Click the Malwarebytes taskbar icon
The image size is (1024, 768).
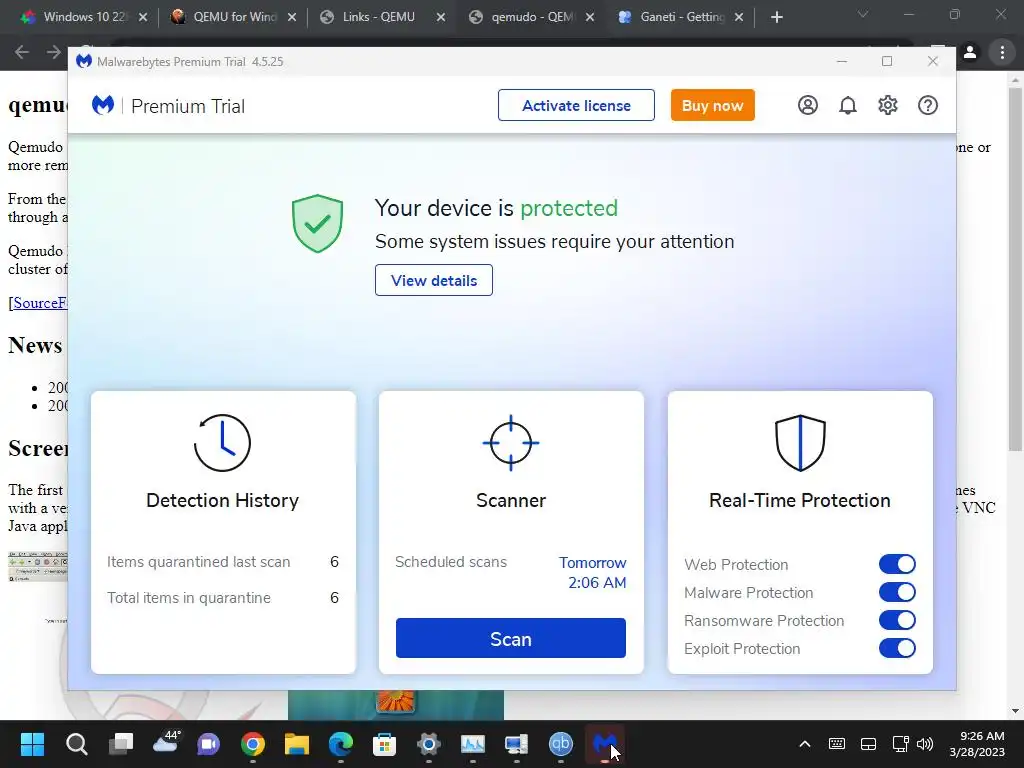[604, 744]
